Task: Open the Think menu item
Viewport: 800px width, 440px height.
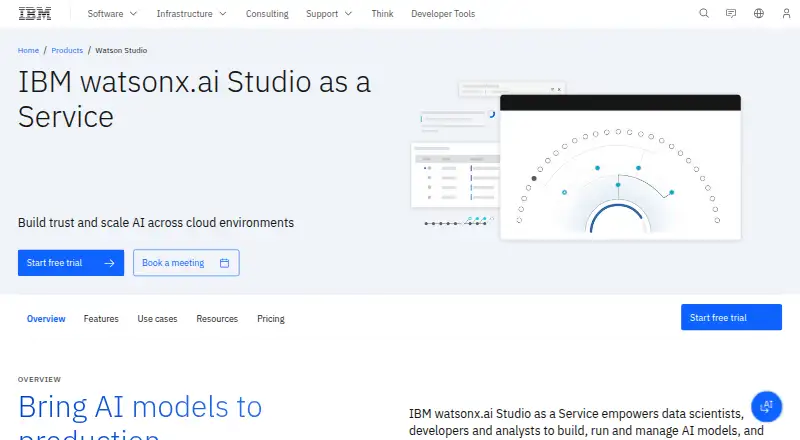Action: pos(382,14)
